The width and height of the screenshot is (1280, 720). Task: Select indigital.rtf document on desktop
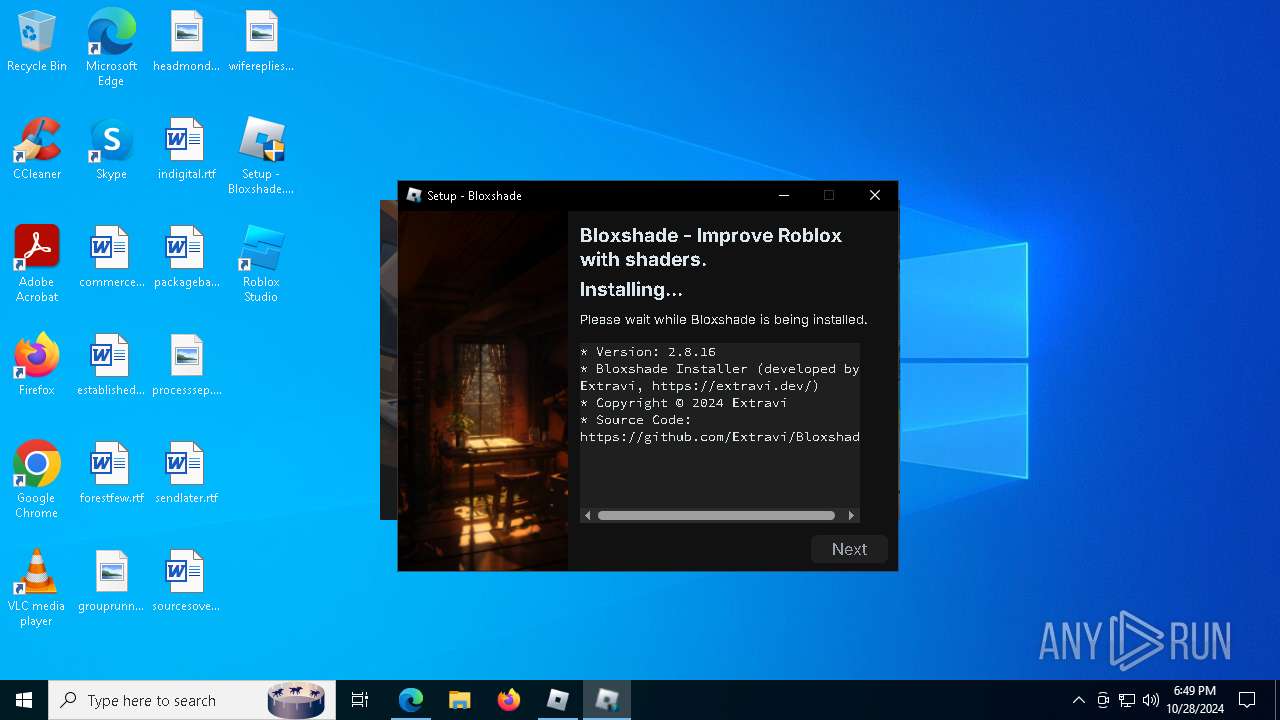186,150
